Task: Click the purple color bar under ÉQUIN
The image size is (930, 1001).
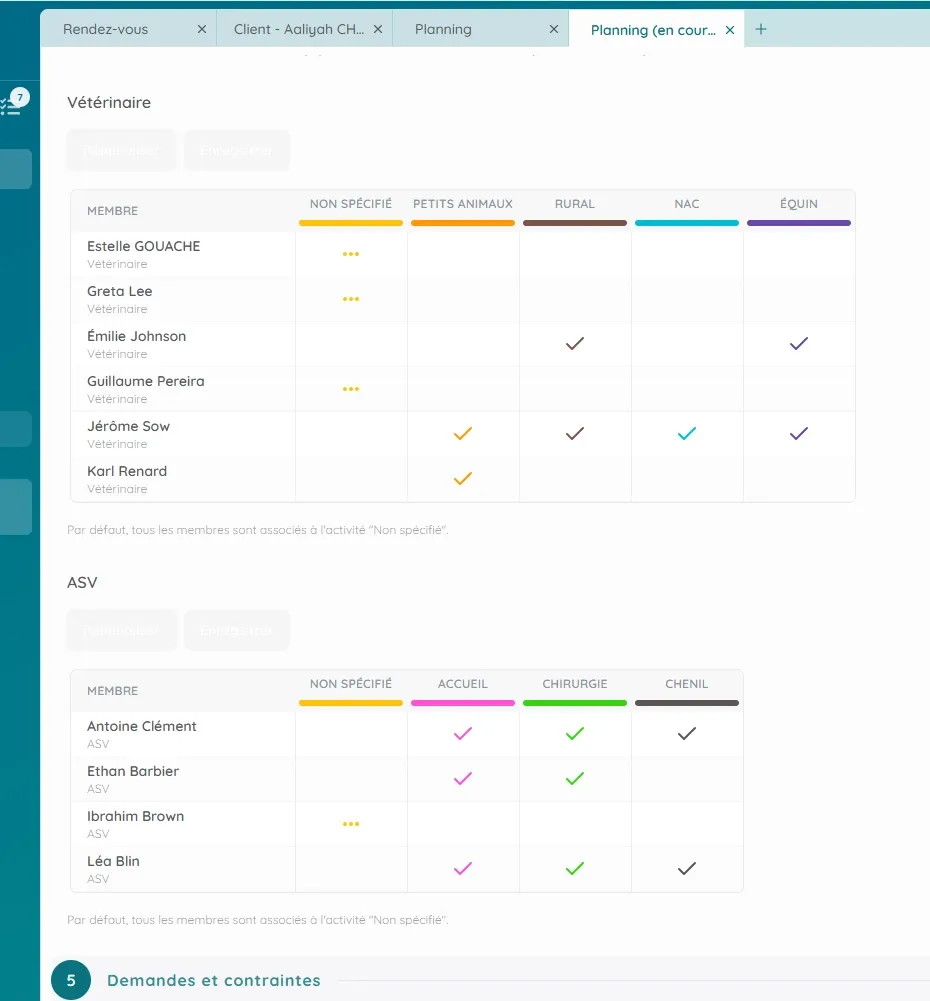Action: [x=798, y=223]
